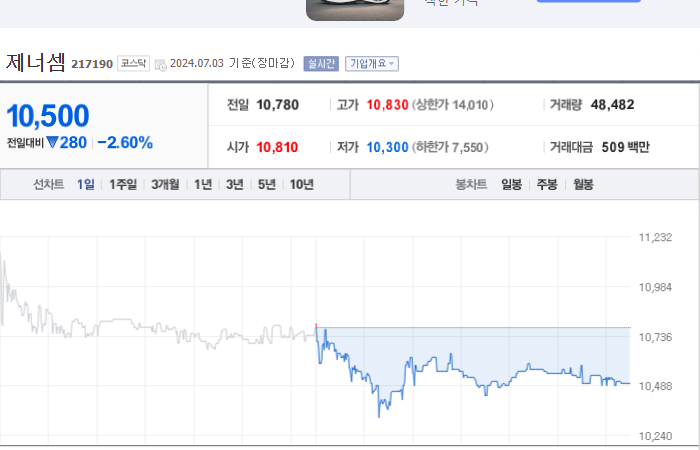
Task: Click the y-axis label 11,232
Action: [655, 238]
